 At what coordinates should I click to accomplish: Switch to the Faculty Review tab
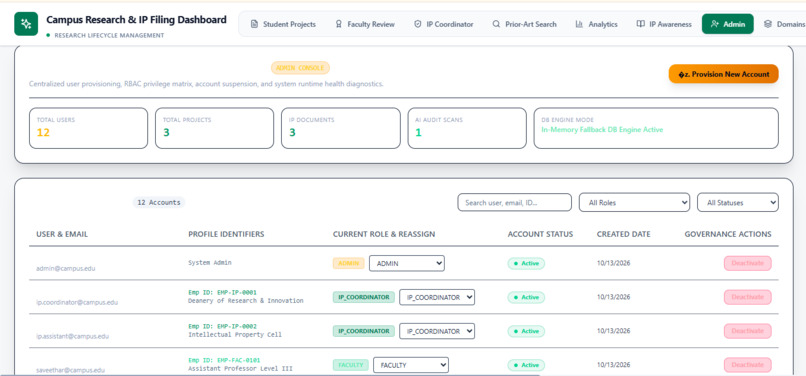[365, 24]
